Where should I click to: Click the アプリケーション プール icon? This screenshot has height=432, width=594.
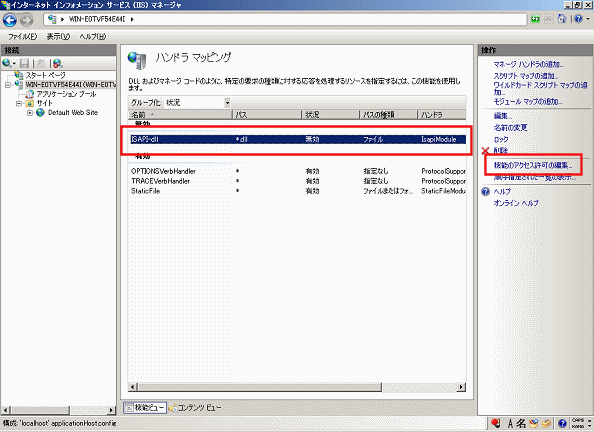click(x=30, y=94)
